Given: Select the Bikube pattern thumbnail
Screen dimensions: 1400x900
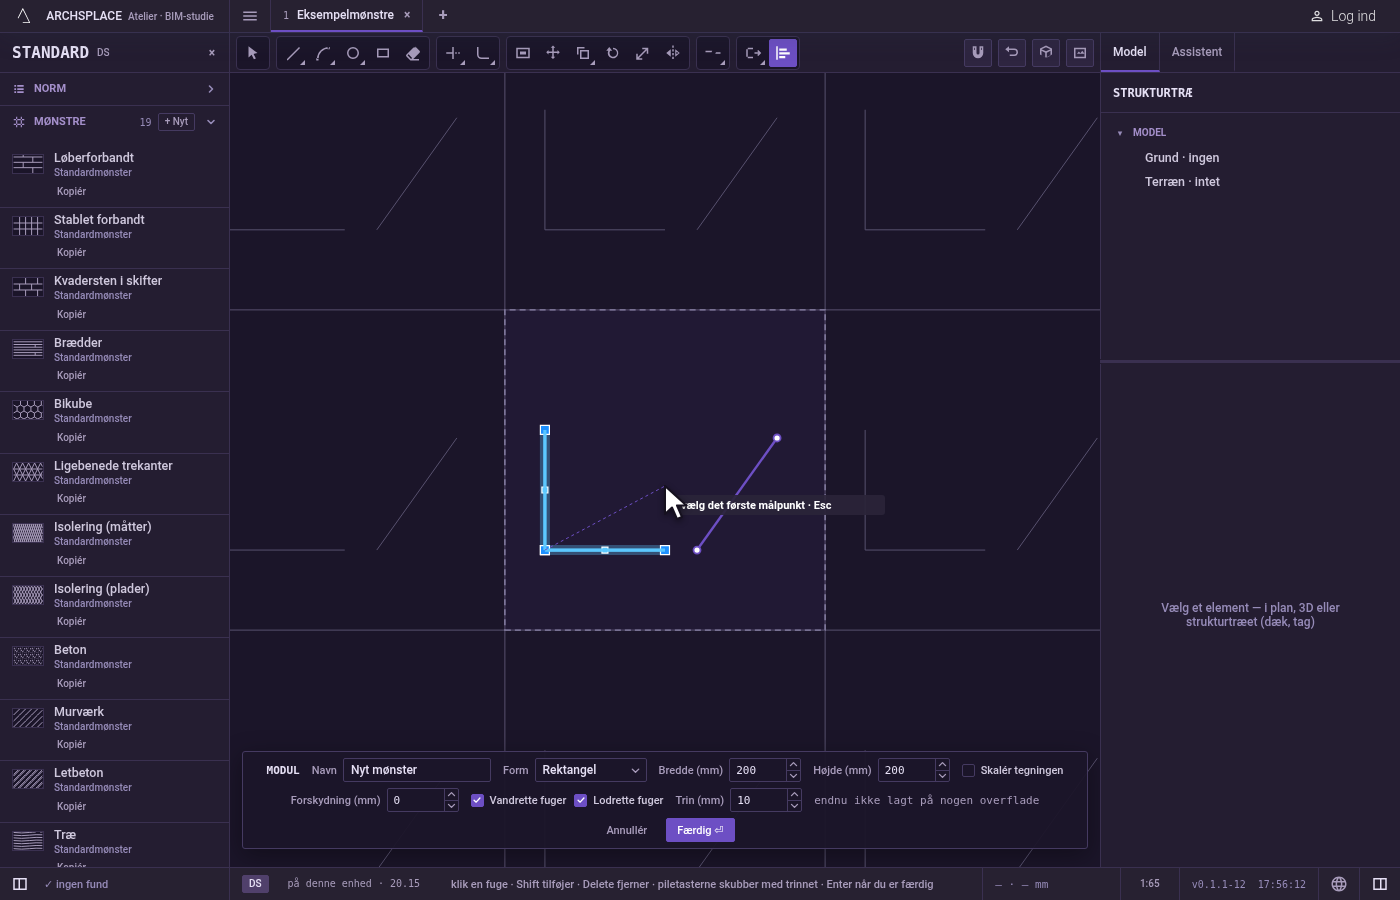Looking at the screenshot, I should coord(28,410).
